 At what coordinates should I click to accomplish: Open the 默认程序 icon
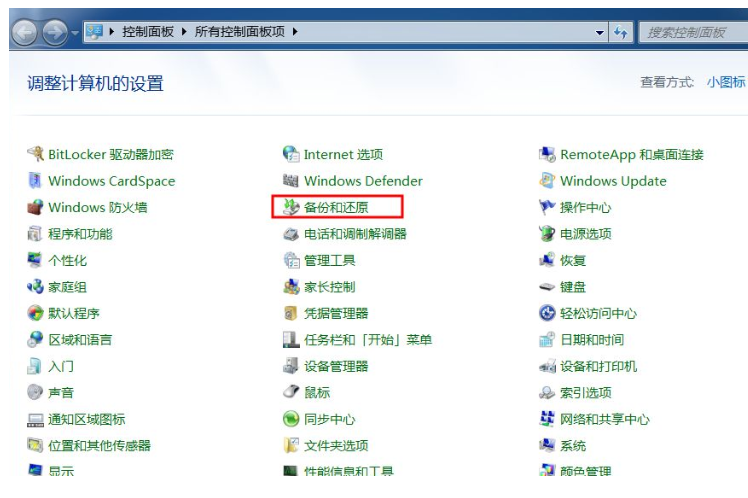[35, 313]
